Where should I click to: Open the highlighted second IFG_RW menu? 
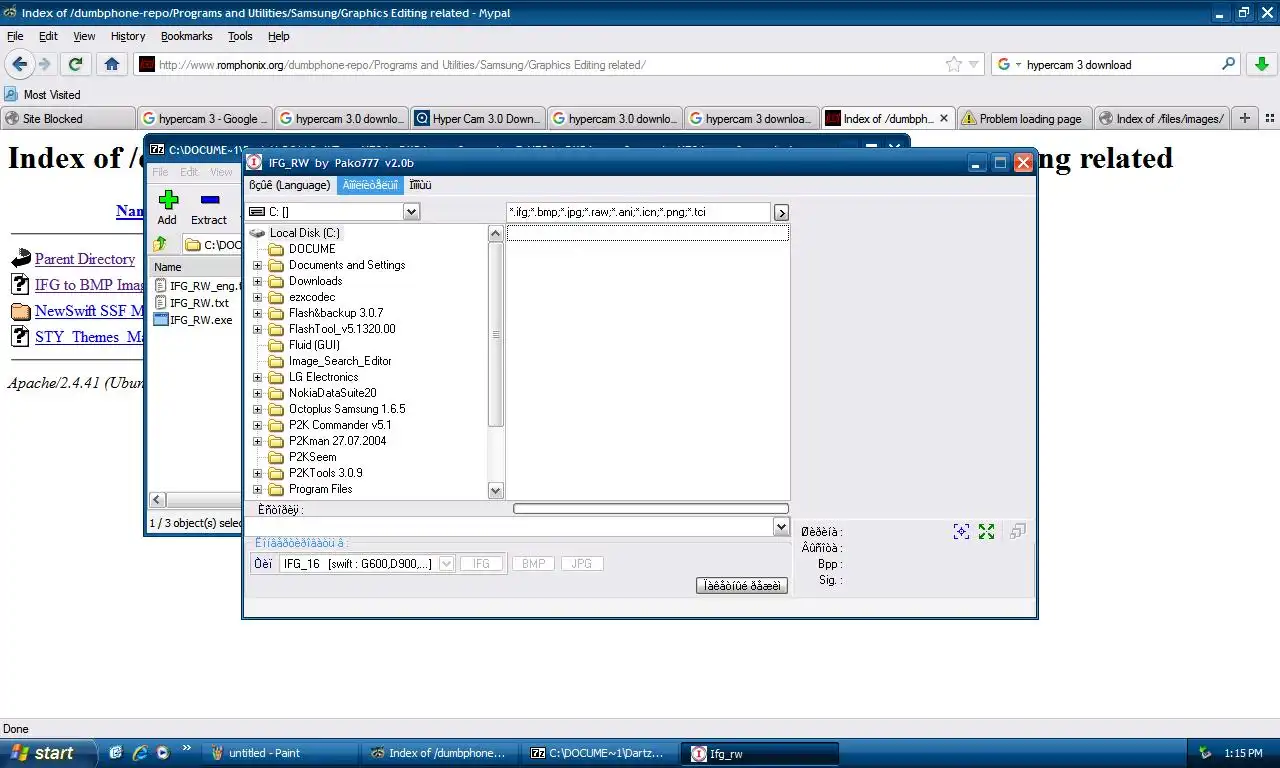click(370, 185)
